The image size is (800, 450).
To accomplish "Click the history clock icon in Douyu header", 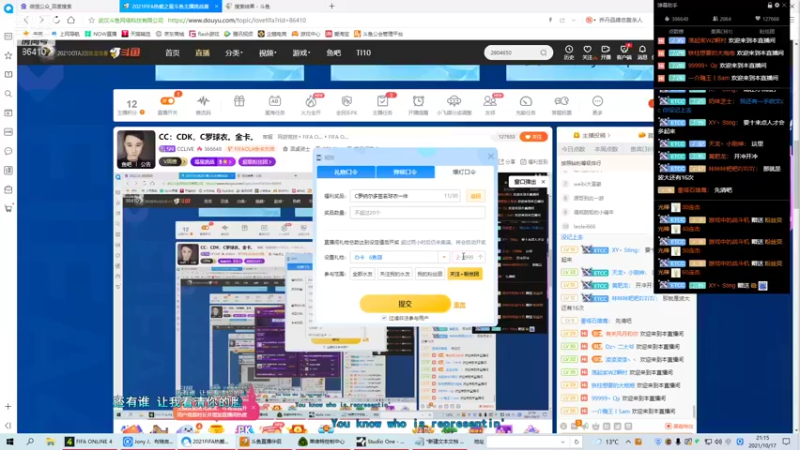I will [569, 49].
